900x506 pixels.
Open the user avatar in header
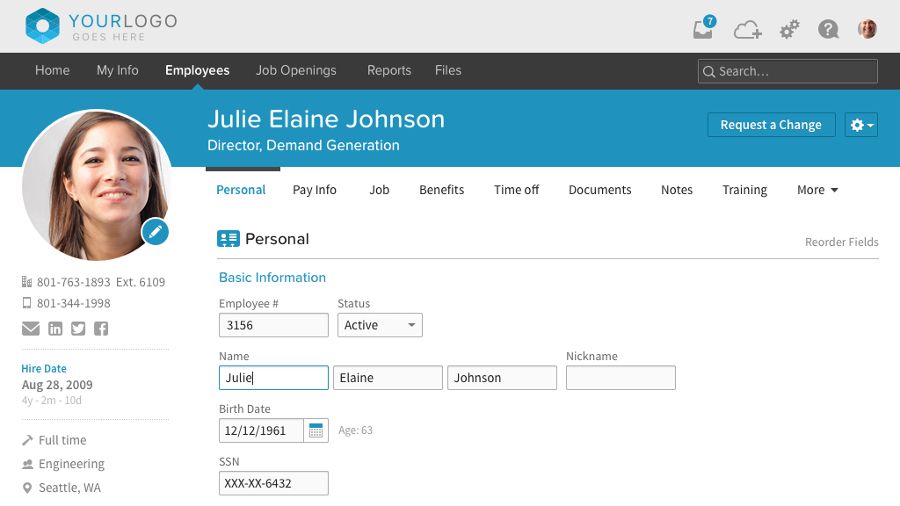click(867, 29)
